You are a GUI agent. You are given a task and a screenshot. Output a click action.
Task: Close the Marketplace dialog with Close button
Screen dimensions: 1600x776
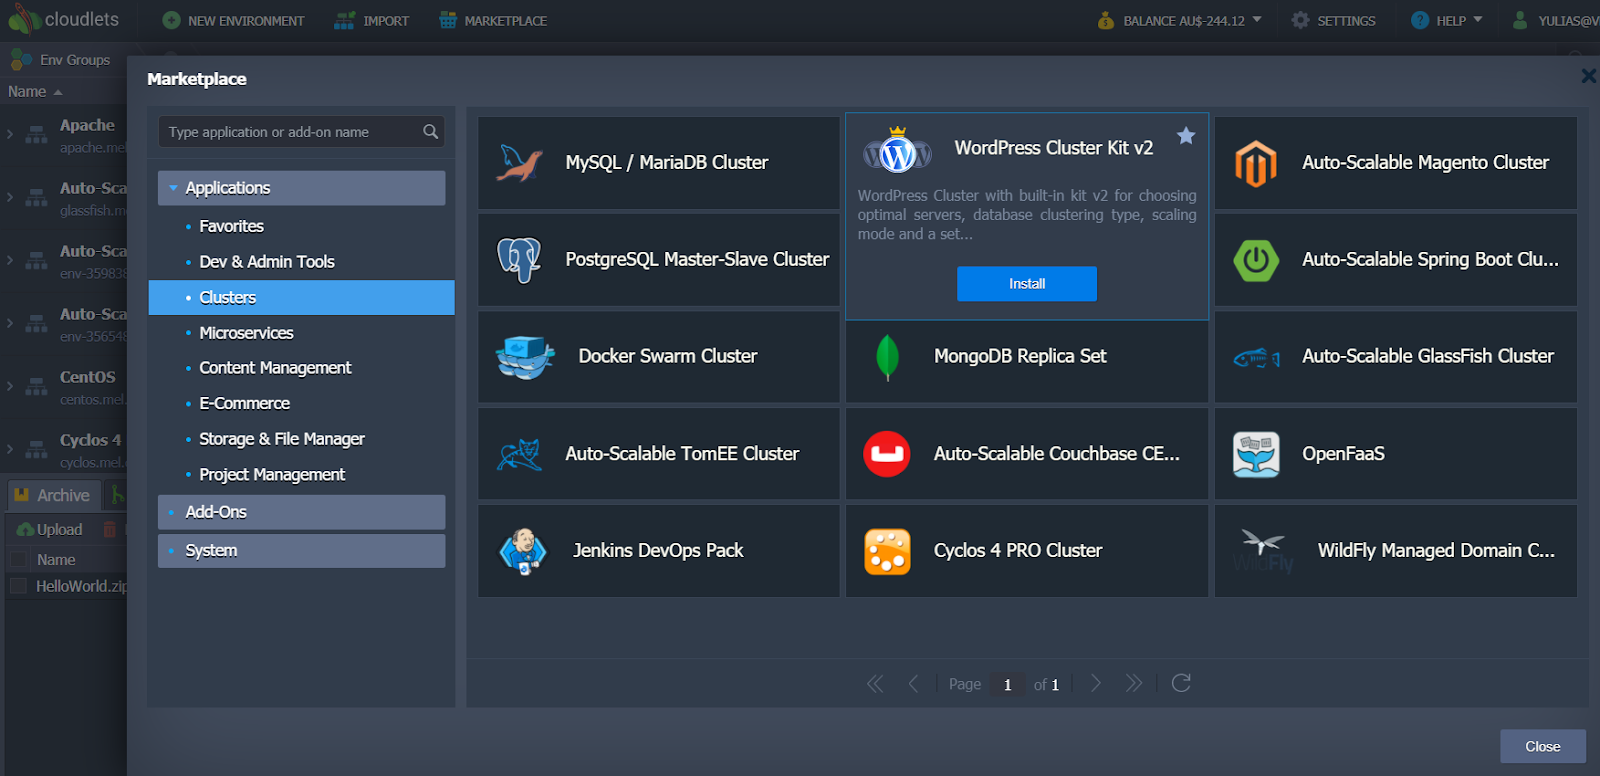(1543, 746)
